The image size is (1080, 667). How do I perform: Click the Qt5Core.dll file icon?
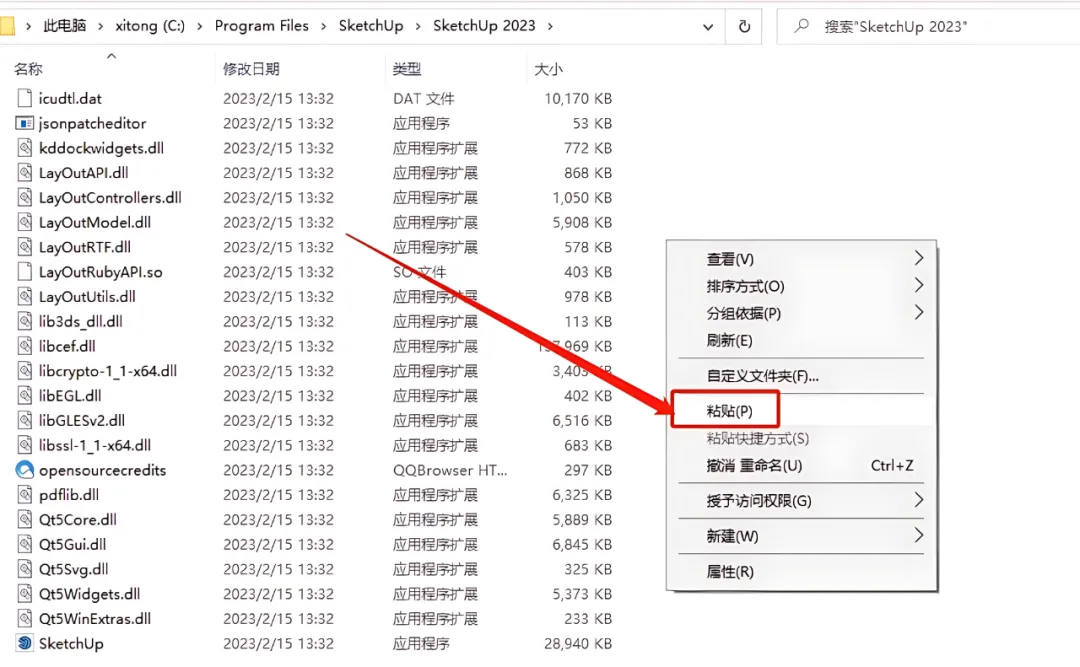[x=25, y=520]
